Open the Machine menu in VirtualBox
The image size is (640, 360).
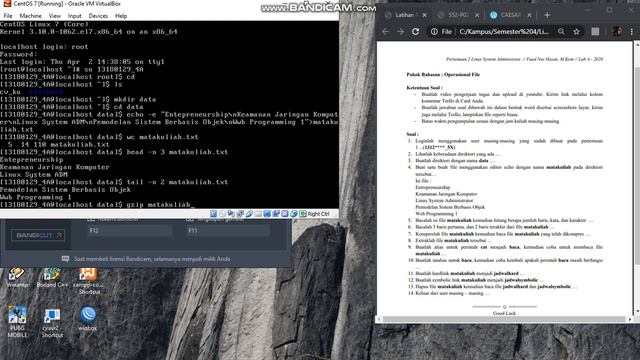31,16
